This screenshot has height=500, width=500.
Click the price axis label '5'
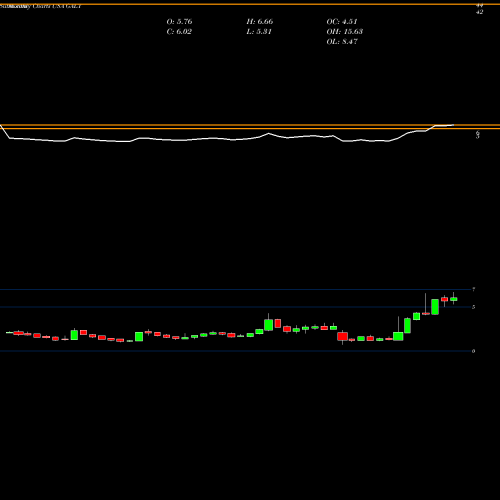(x=474, y=307)
